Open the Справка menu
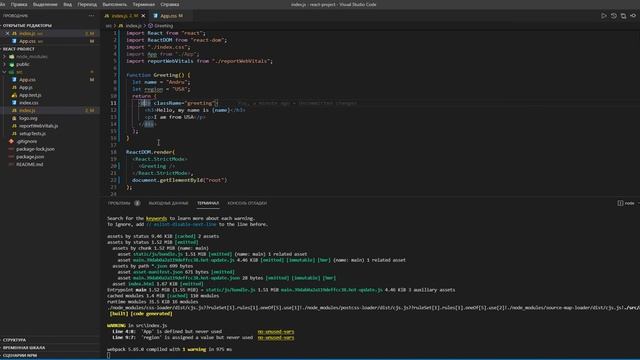Image resolution: width=640 pixels, height=360 pixels. tap(169, 4)
